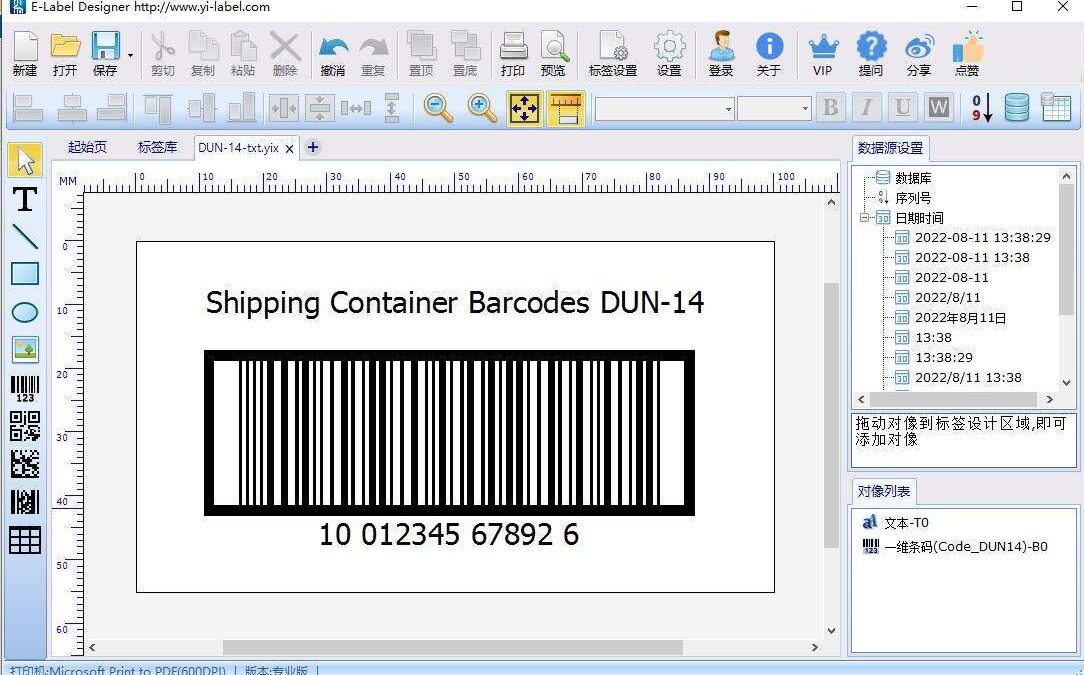Click the canvas horizontal scrollbar thumb
Viewport: 1084px width, 675px height.
pos(453,647)
